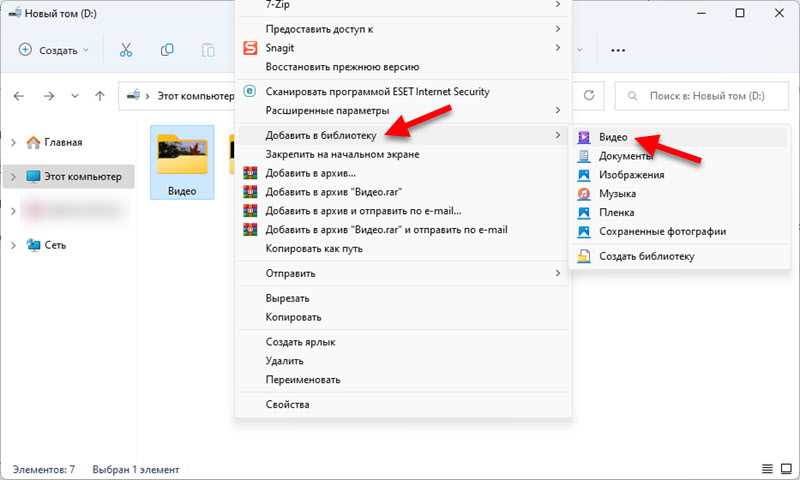Image resolution: width=800 pixels, height=480 pixels.
Task: Click "Сохраненные фотографии" text in submenu
Action: [x=662, y=232]
